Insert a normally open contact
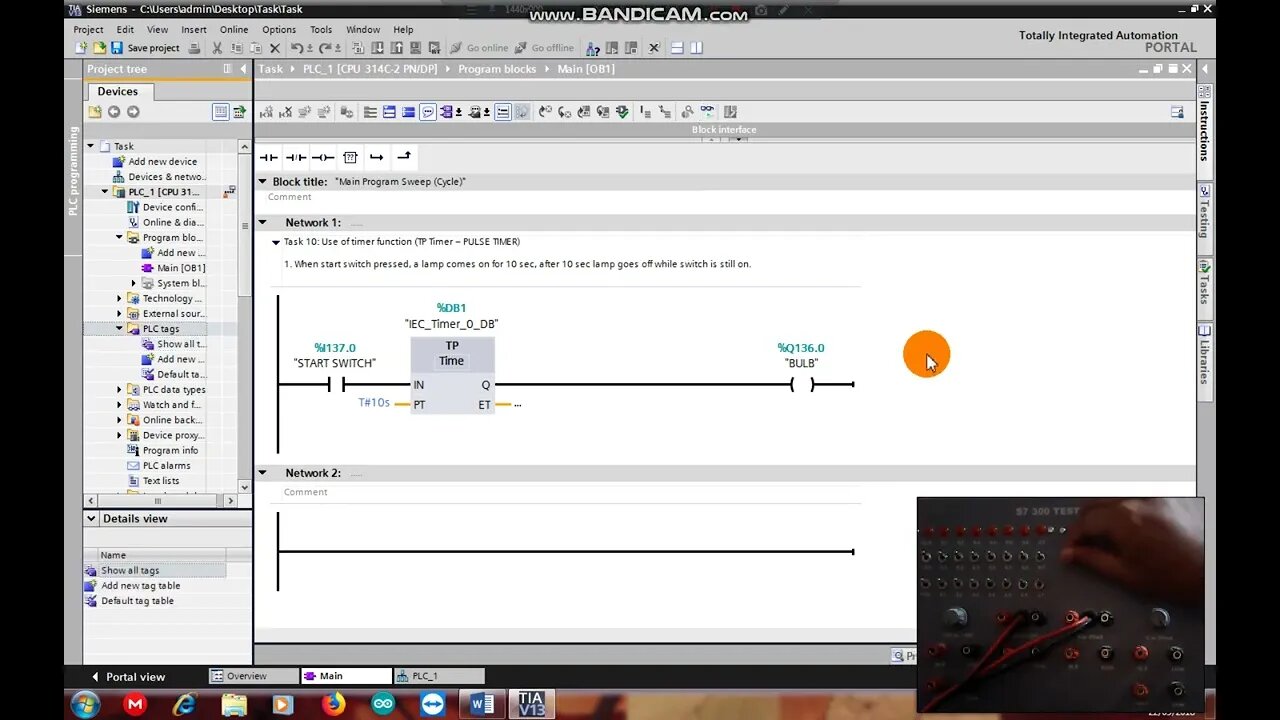Image resolution: width=1280 pixels, height=720 pixels. pyautogui.click(x=268, y=157)
